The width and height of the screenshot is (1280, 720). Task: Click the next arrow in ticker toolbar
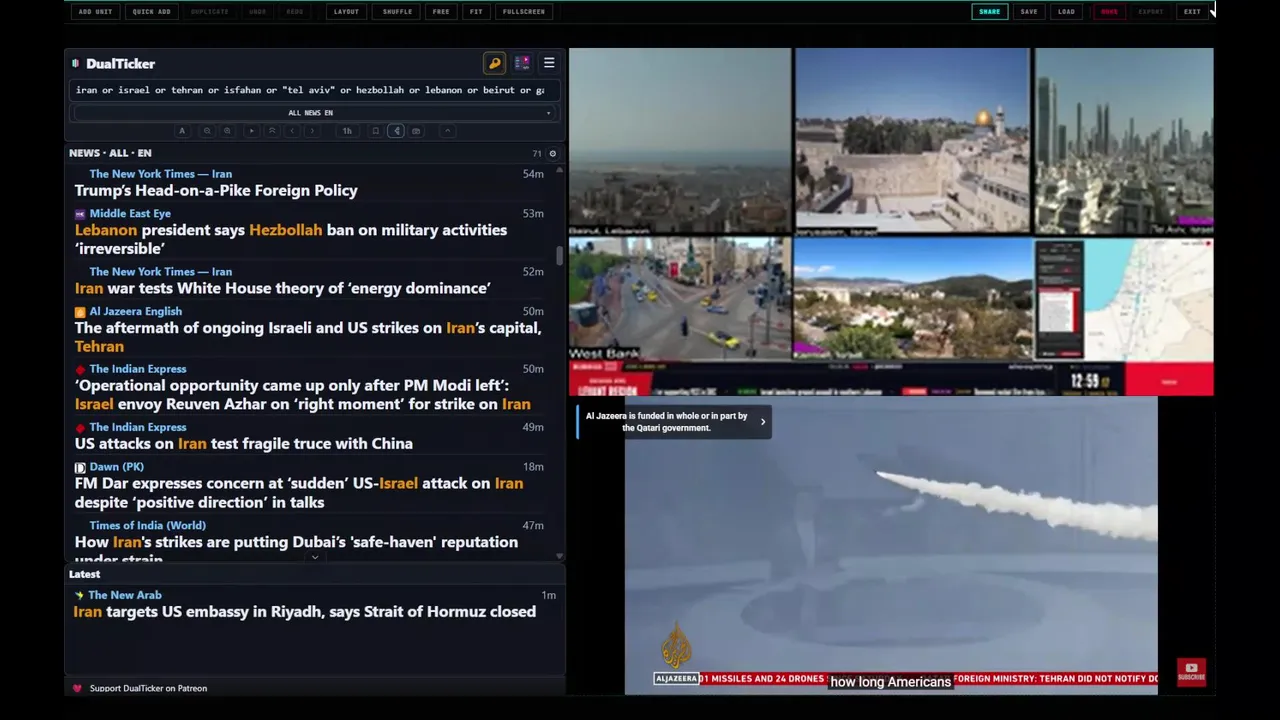tap(312, 131)
